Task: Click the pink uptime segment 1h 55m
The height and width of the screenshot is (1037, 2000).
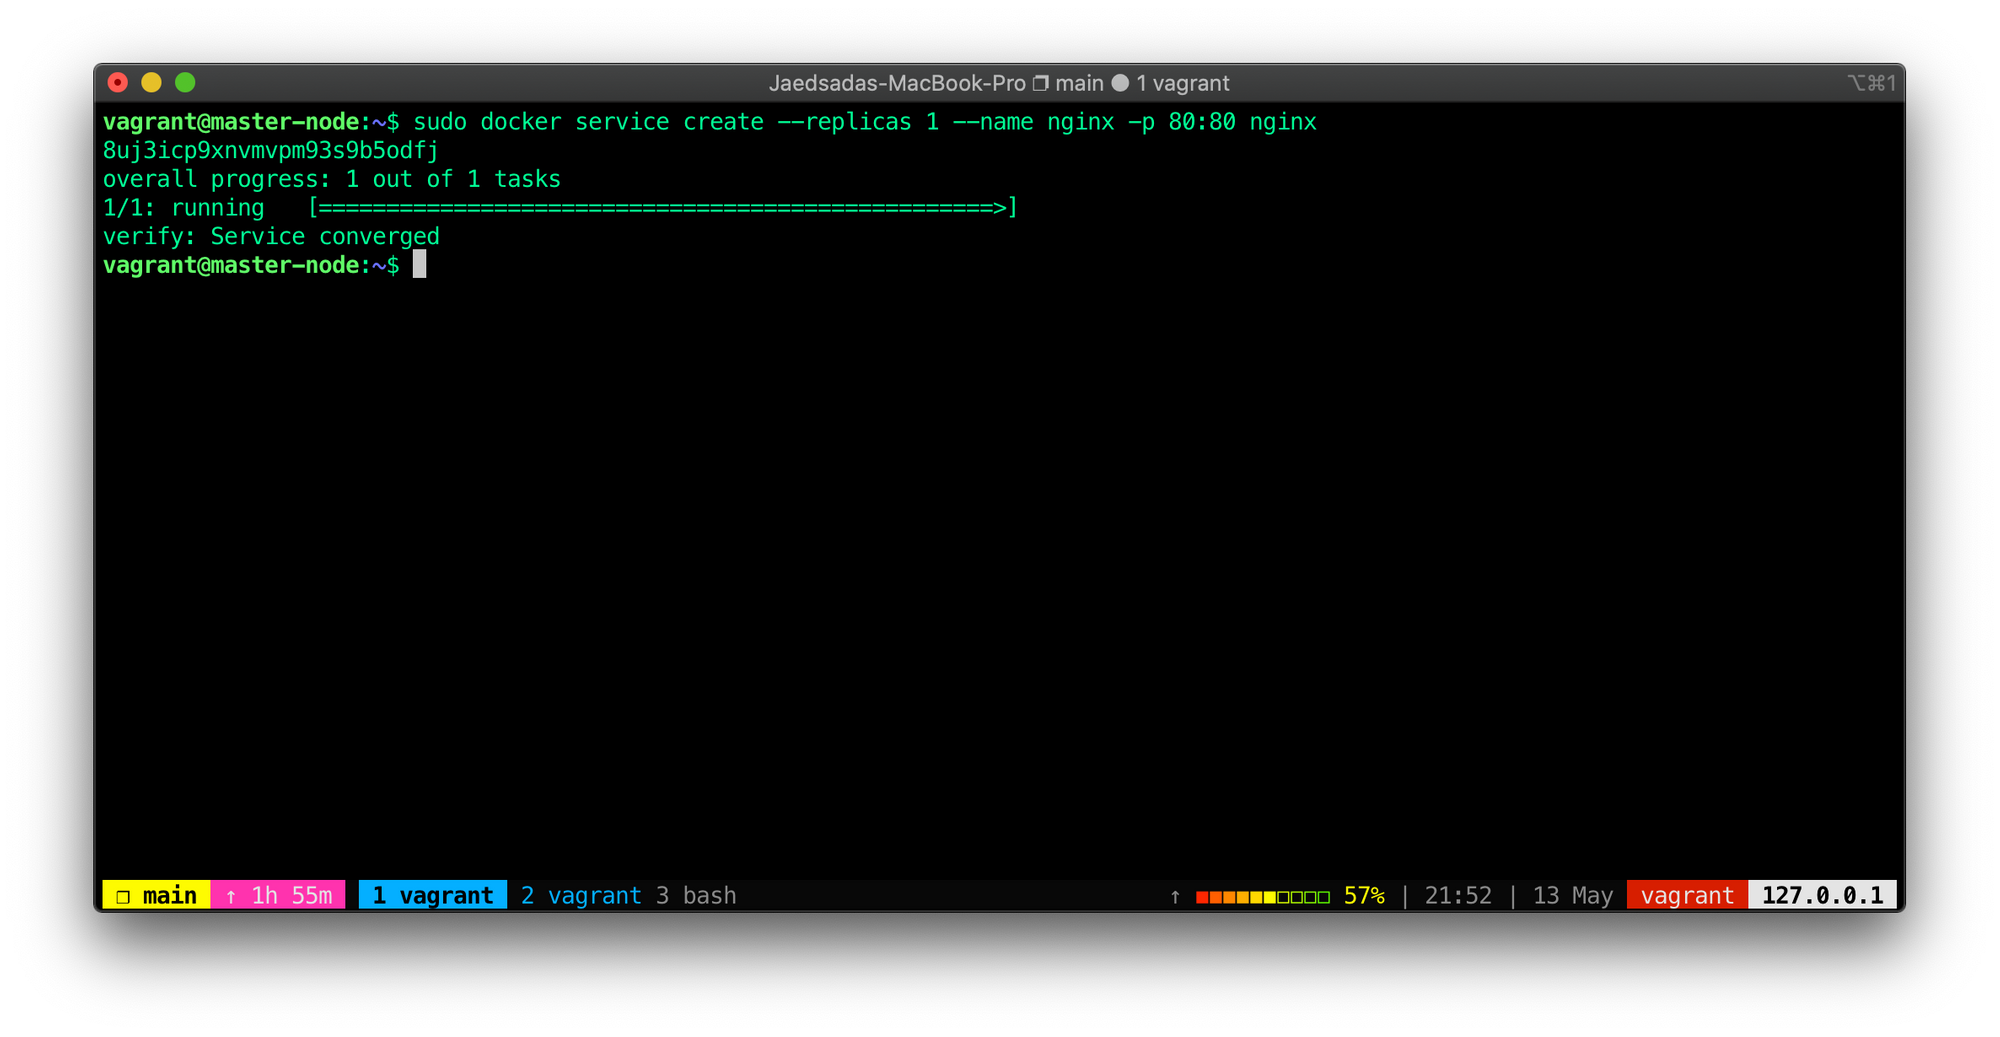Action: 279,895
